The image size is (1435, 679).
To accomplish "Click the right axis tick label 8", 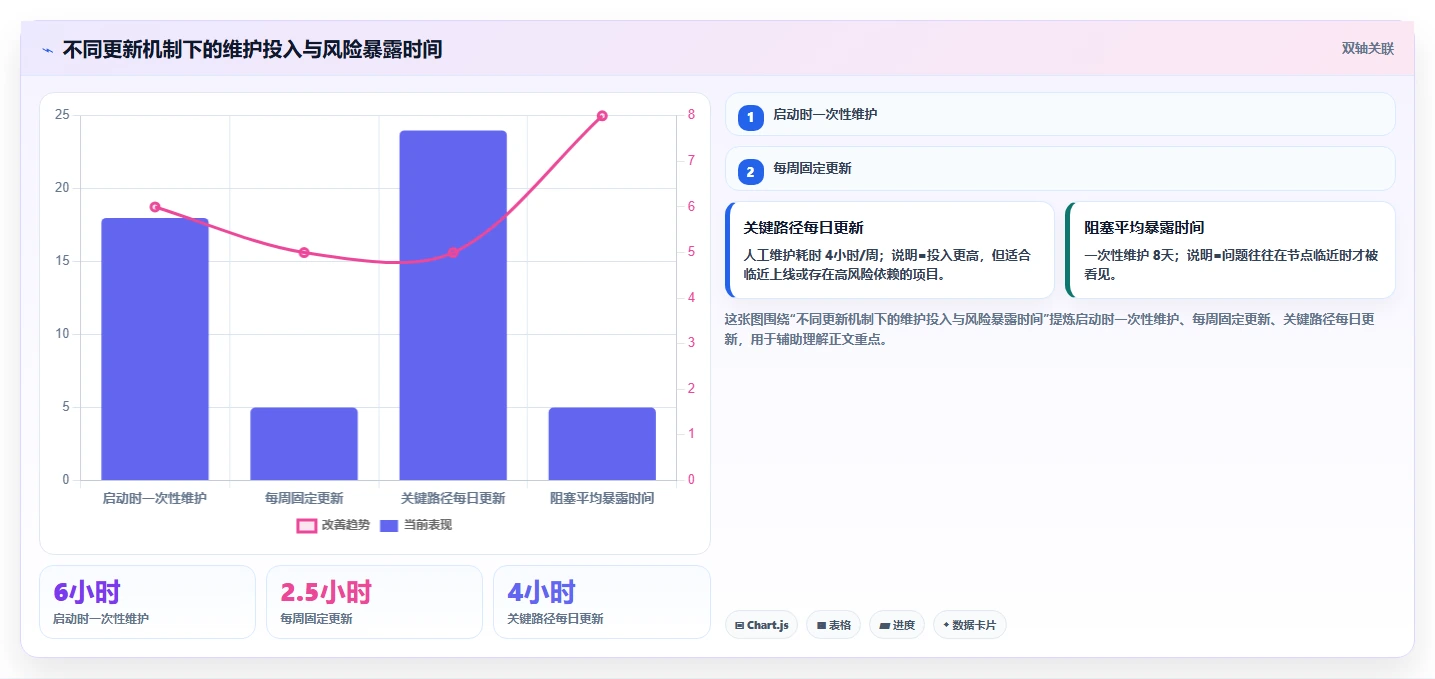I will coord(691,115).
